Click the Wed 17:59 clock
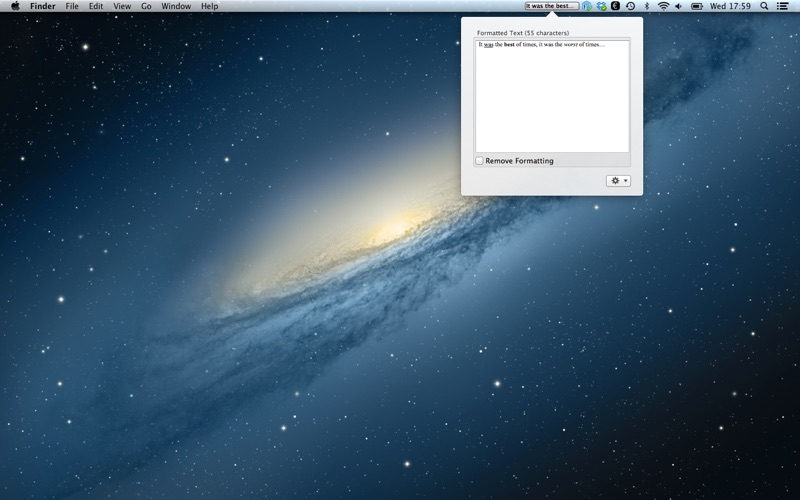Viewport: 800px width, 500px height. tap(730, 6)
